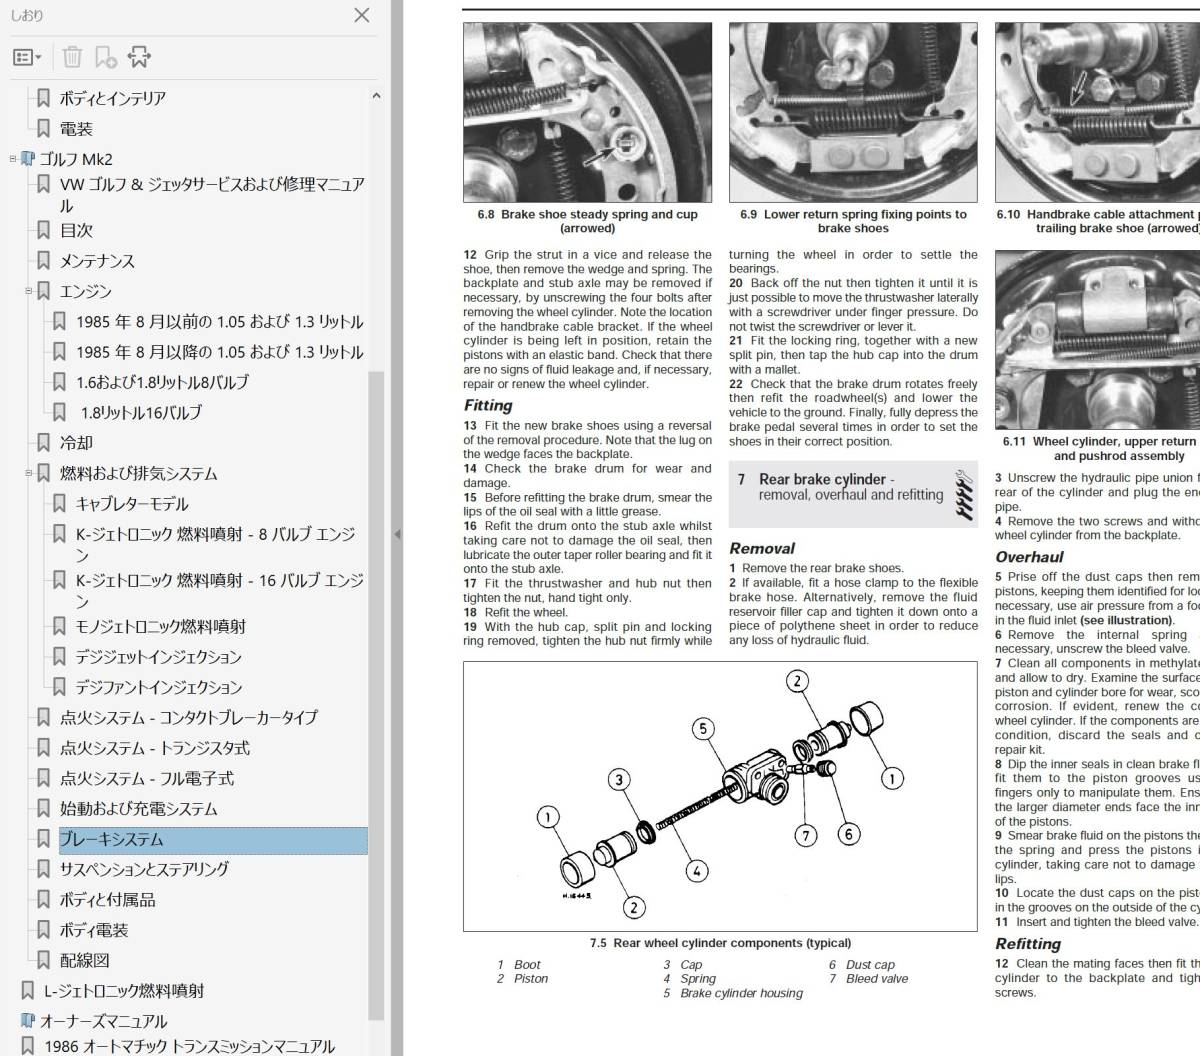The height and width of the screenshot is (1056, 1200).
Task: Click the 'Overhaul' heading in the page
Action: [x=1029, y=557]
